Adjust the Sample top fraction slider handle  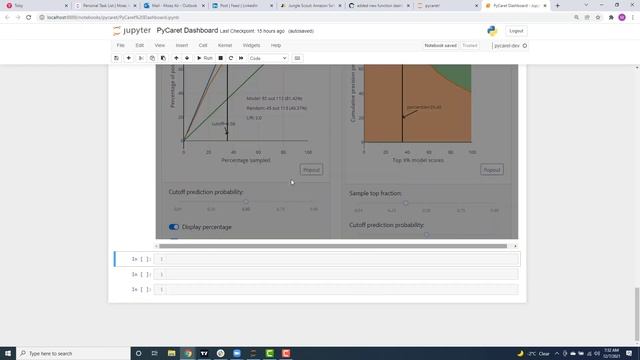(405, 203)
